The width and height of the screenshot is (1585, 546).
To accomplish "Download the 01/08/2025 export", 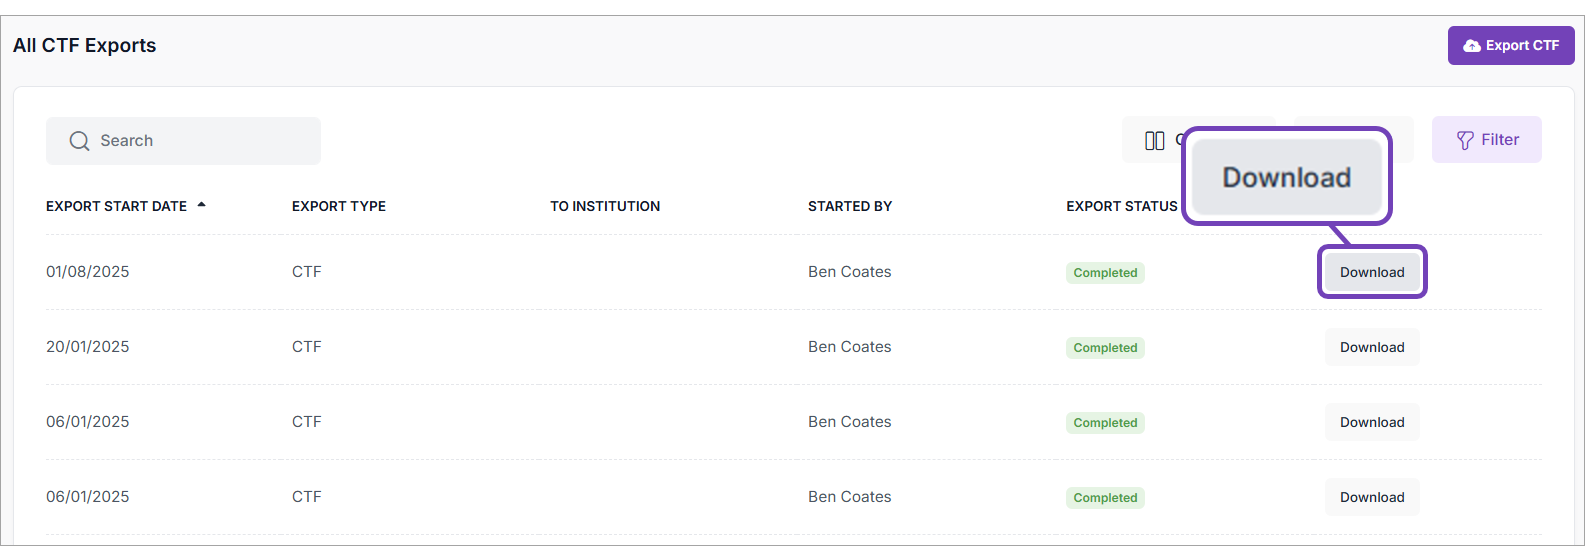I will (1372, 272).
